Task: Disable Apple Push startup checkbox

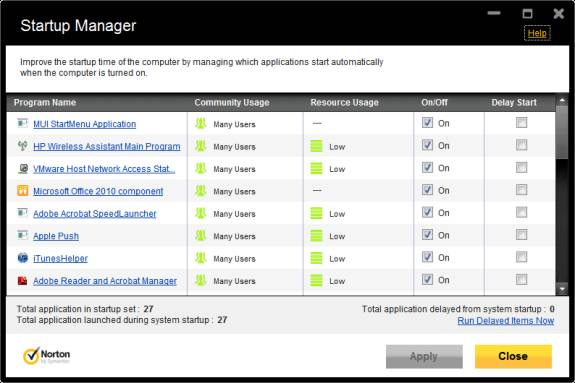Action: point(427,234)
